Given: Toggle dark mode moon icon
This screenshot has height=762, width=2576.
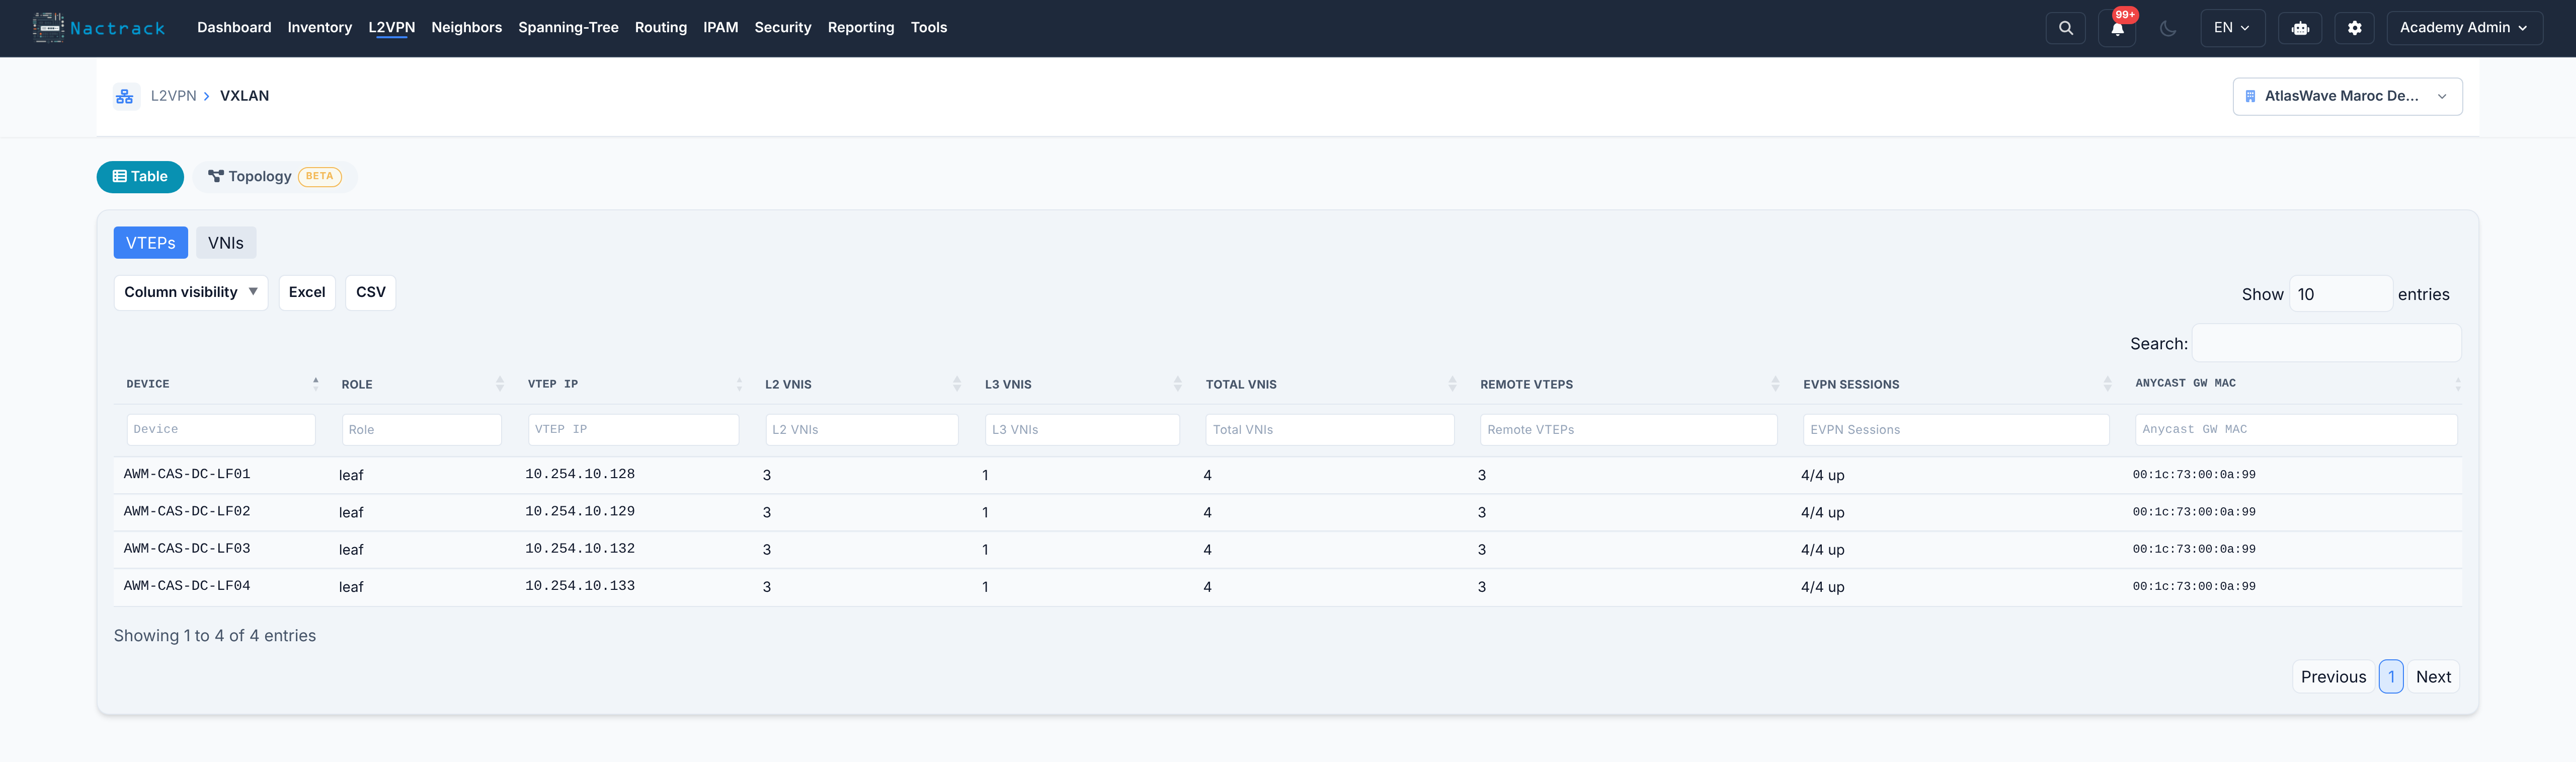Looking at the screenshot, I should [x=2167, y=28].
